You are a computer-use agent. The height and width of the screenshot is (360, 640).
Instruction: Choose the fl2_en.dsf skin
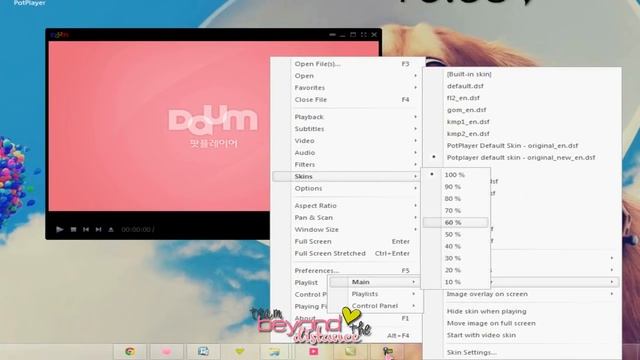[x=463, y=98]
